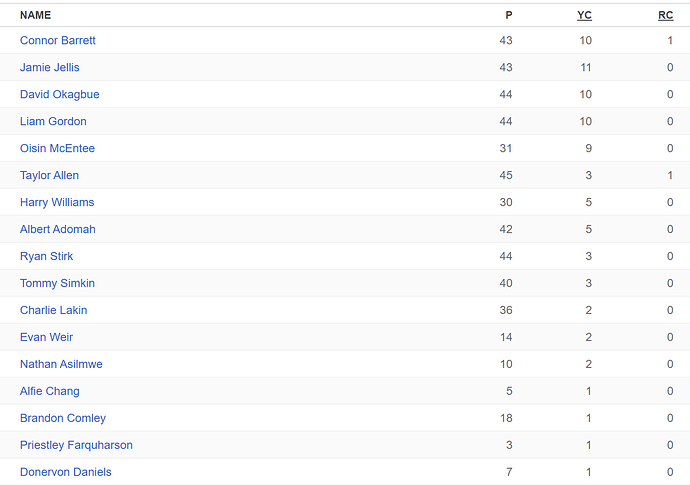Screen dimensions: 690x485
Task: Open Harry Williams' profile link
Action: pyautogui.click(x=56, y=202)
